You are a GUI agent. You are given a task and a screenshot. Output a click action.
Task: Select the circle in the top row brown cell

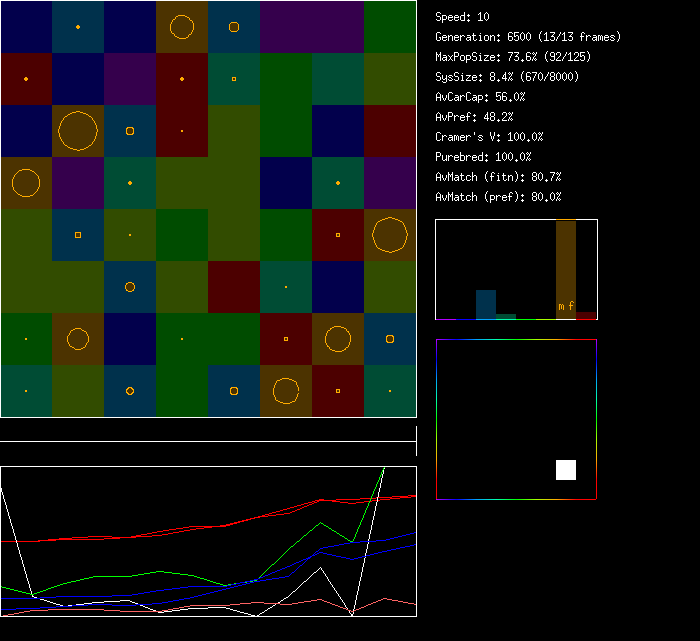click(182, 27)
